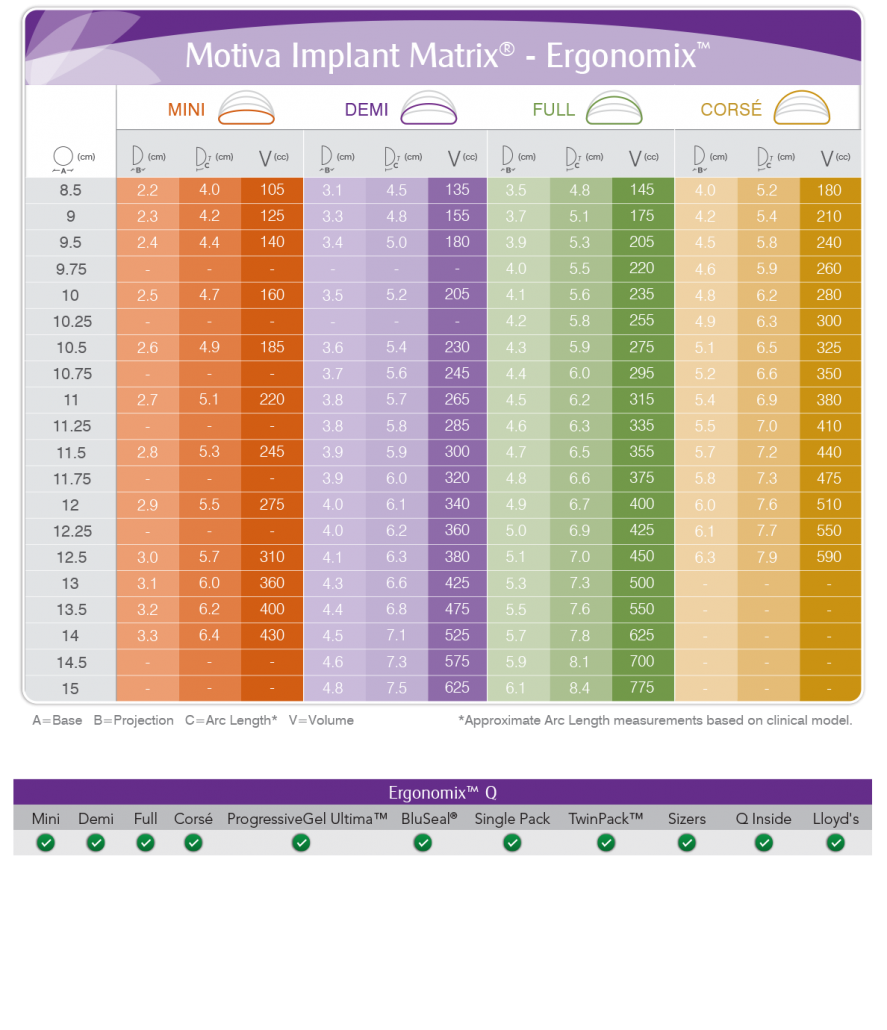Click the arc length icon under DEMI
This screenshot has height=1030, width=887.
point(391,158)
